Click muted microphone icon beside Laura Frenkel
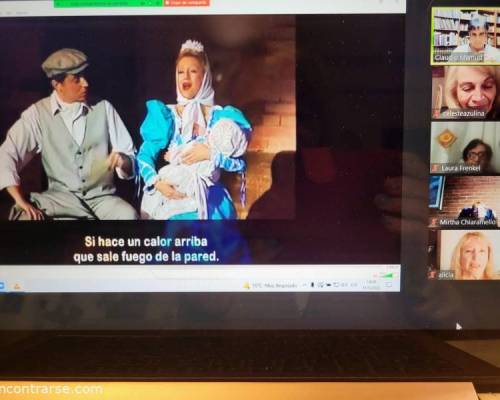 pos(435,168)
